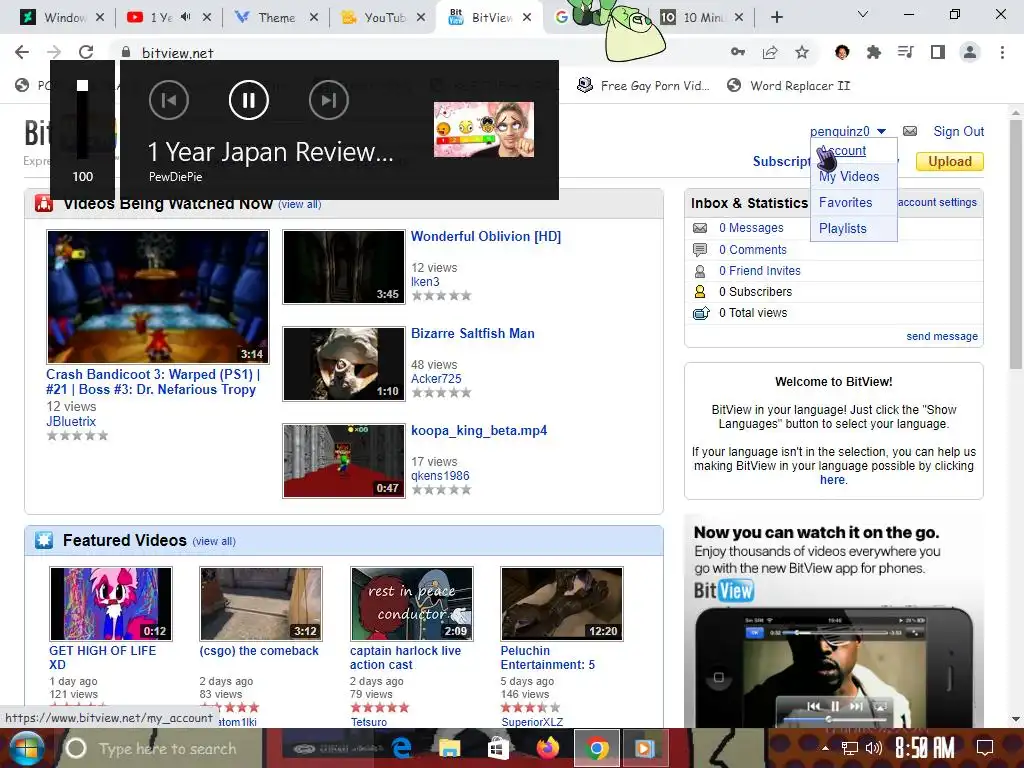Open Firefox from the taskbar
Viewport: 1024px width, 768px height.
547,748
